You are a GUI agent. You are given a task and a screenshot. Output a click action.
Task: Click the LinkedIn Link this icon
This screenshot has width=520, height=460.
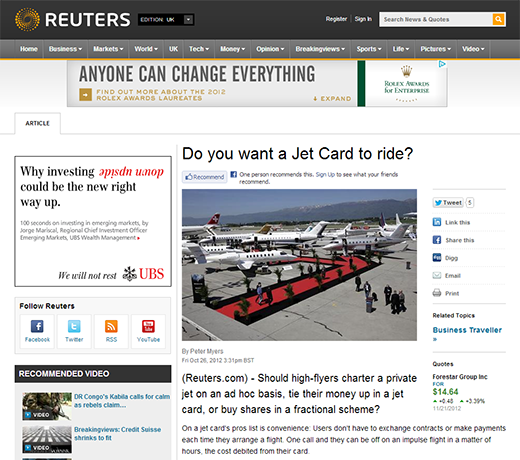tap(437, 222)
